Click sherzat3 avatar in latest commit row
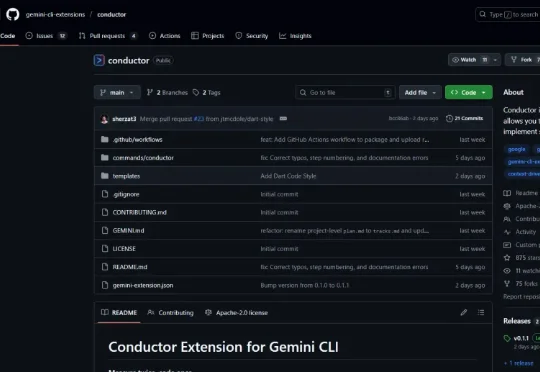540x372 pixels. pyautogui.click(x=104, y=119)
